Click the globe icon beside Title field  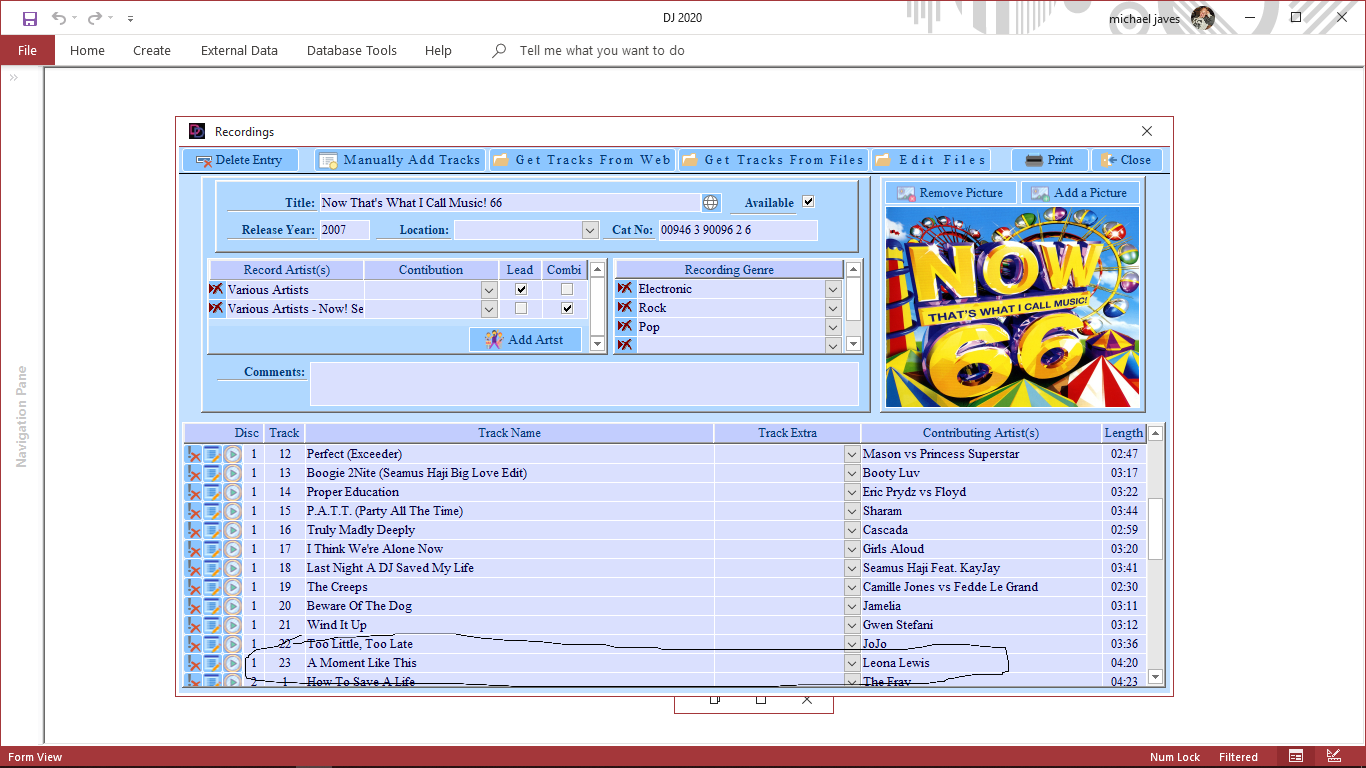[711, 203]
